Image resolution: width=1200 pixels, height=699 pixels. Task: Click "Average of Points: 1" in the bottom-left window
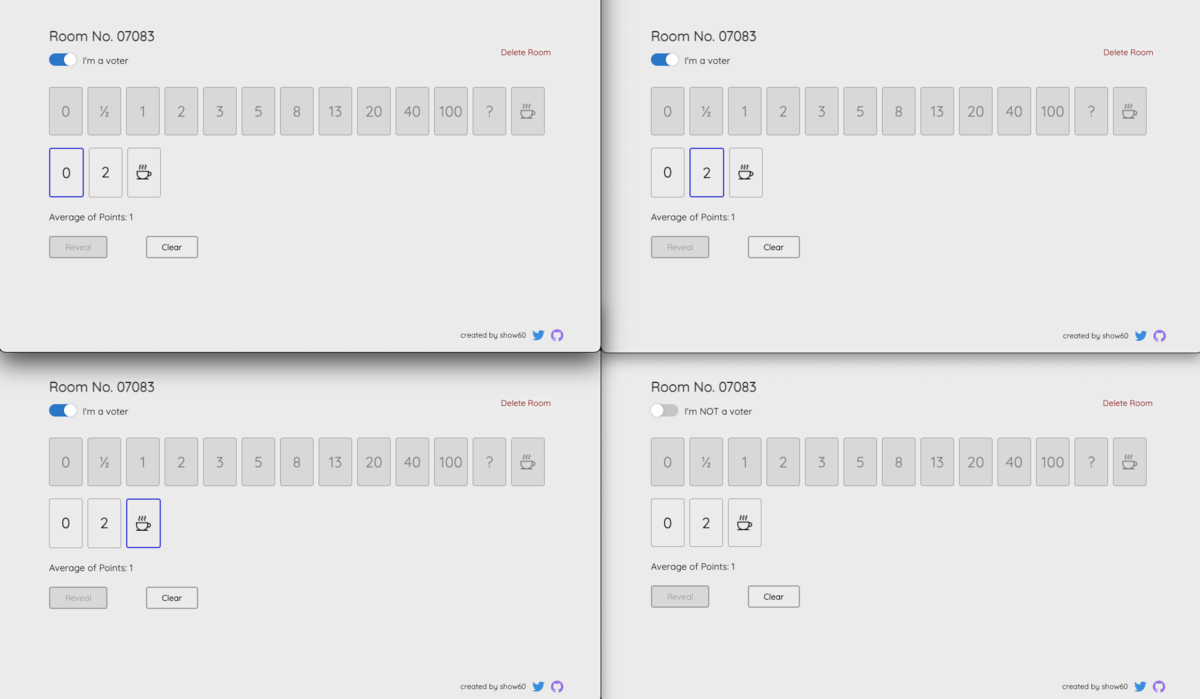pyautogui.click(x=91, y=568)
